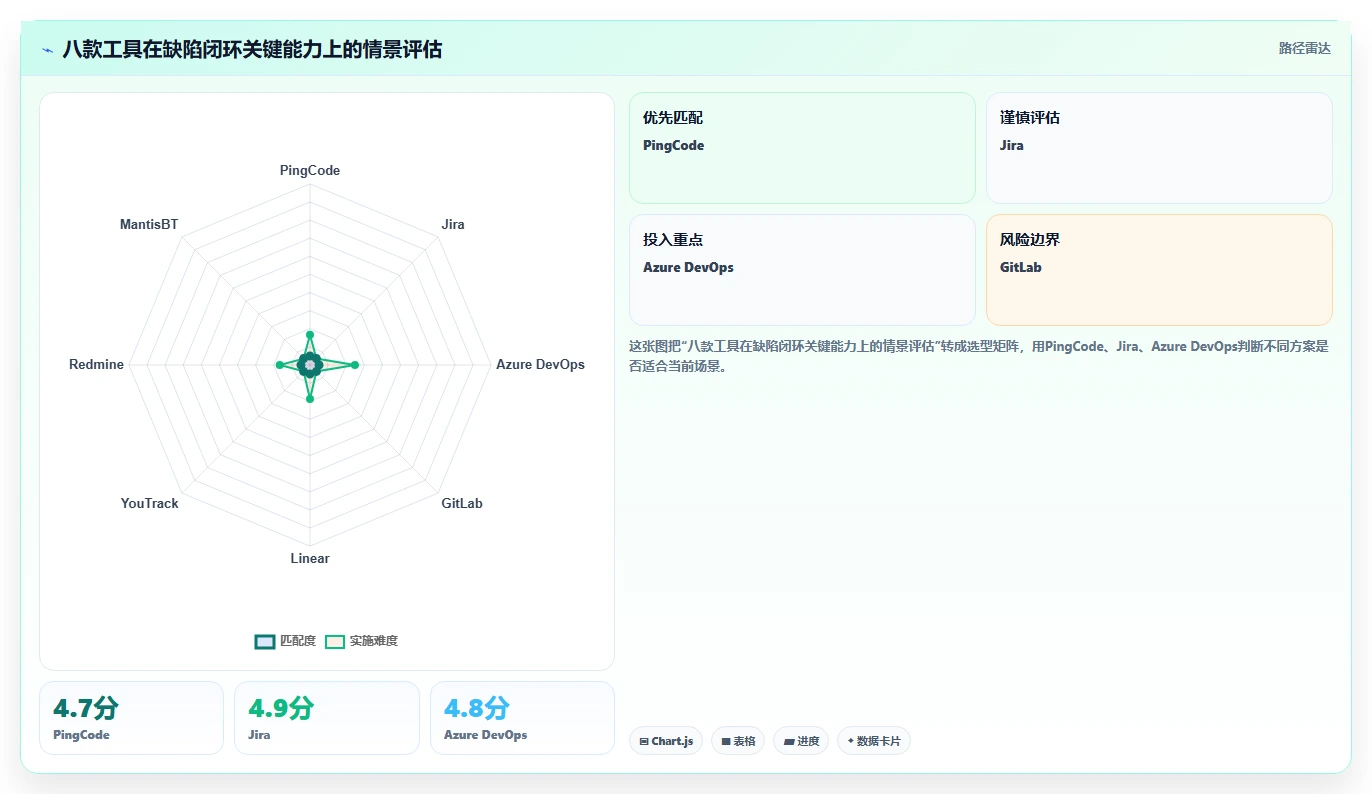Click the Azure DevOps radar axis label
The width and height of the screenshot is (1372, 794).
click(x=540, y=365)
